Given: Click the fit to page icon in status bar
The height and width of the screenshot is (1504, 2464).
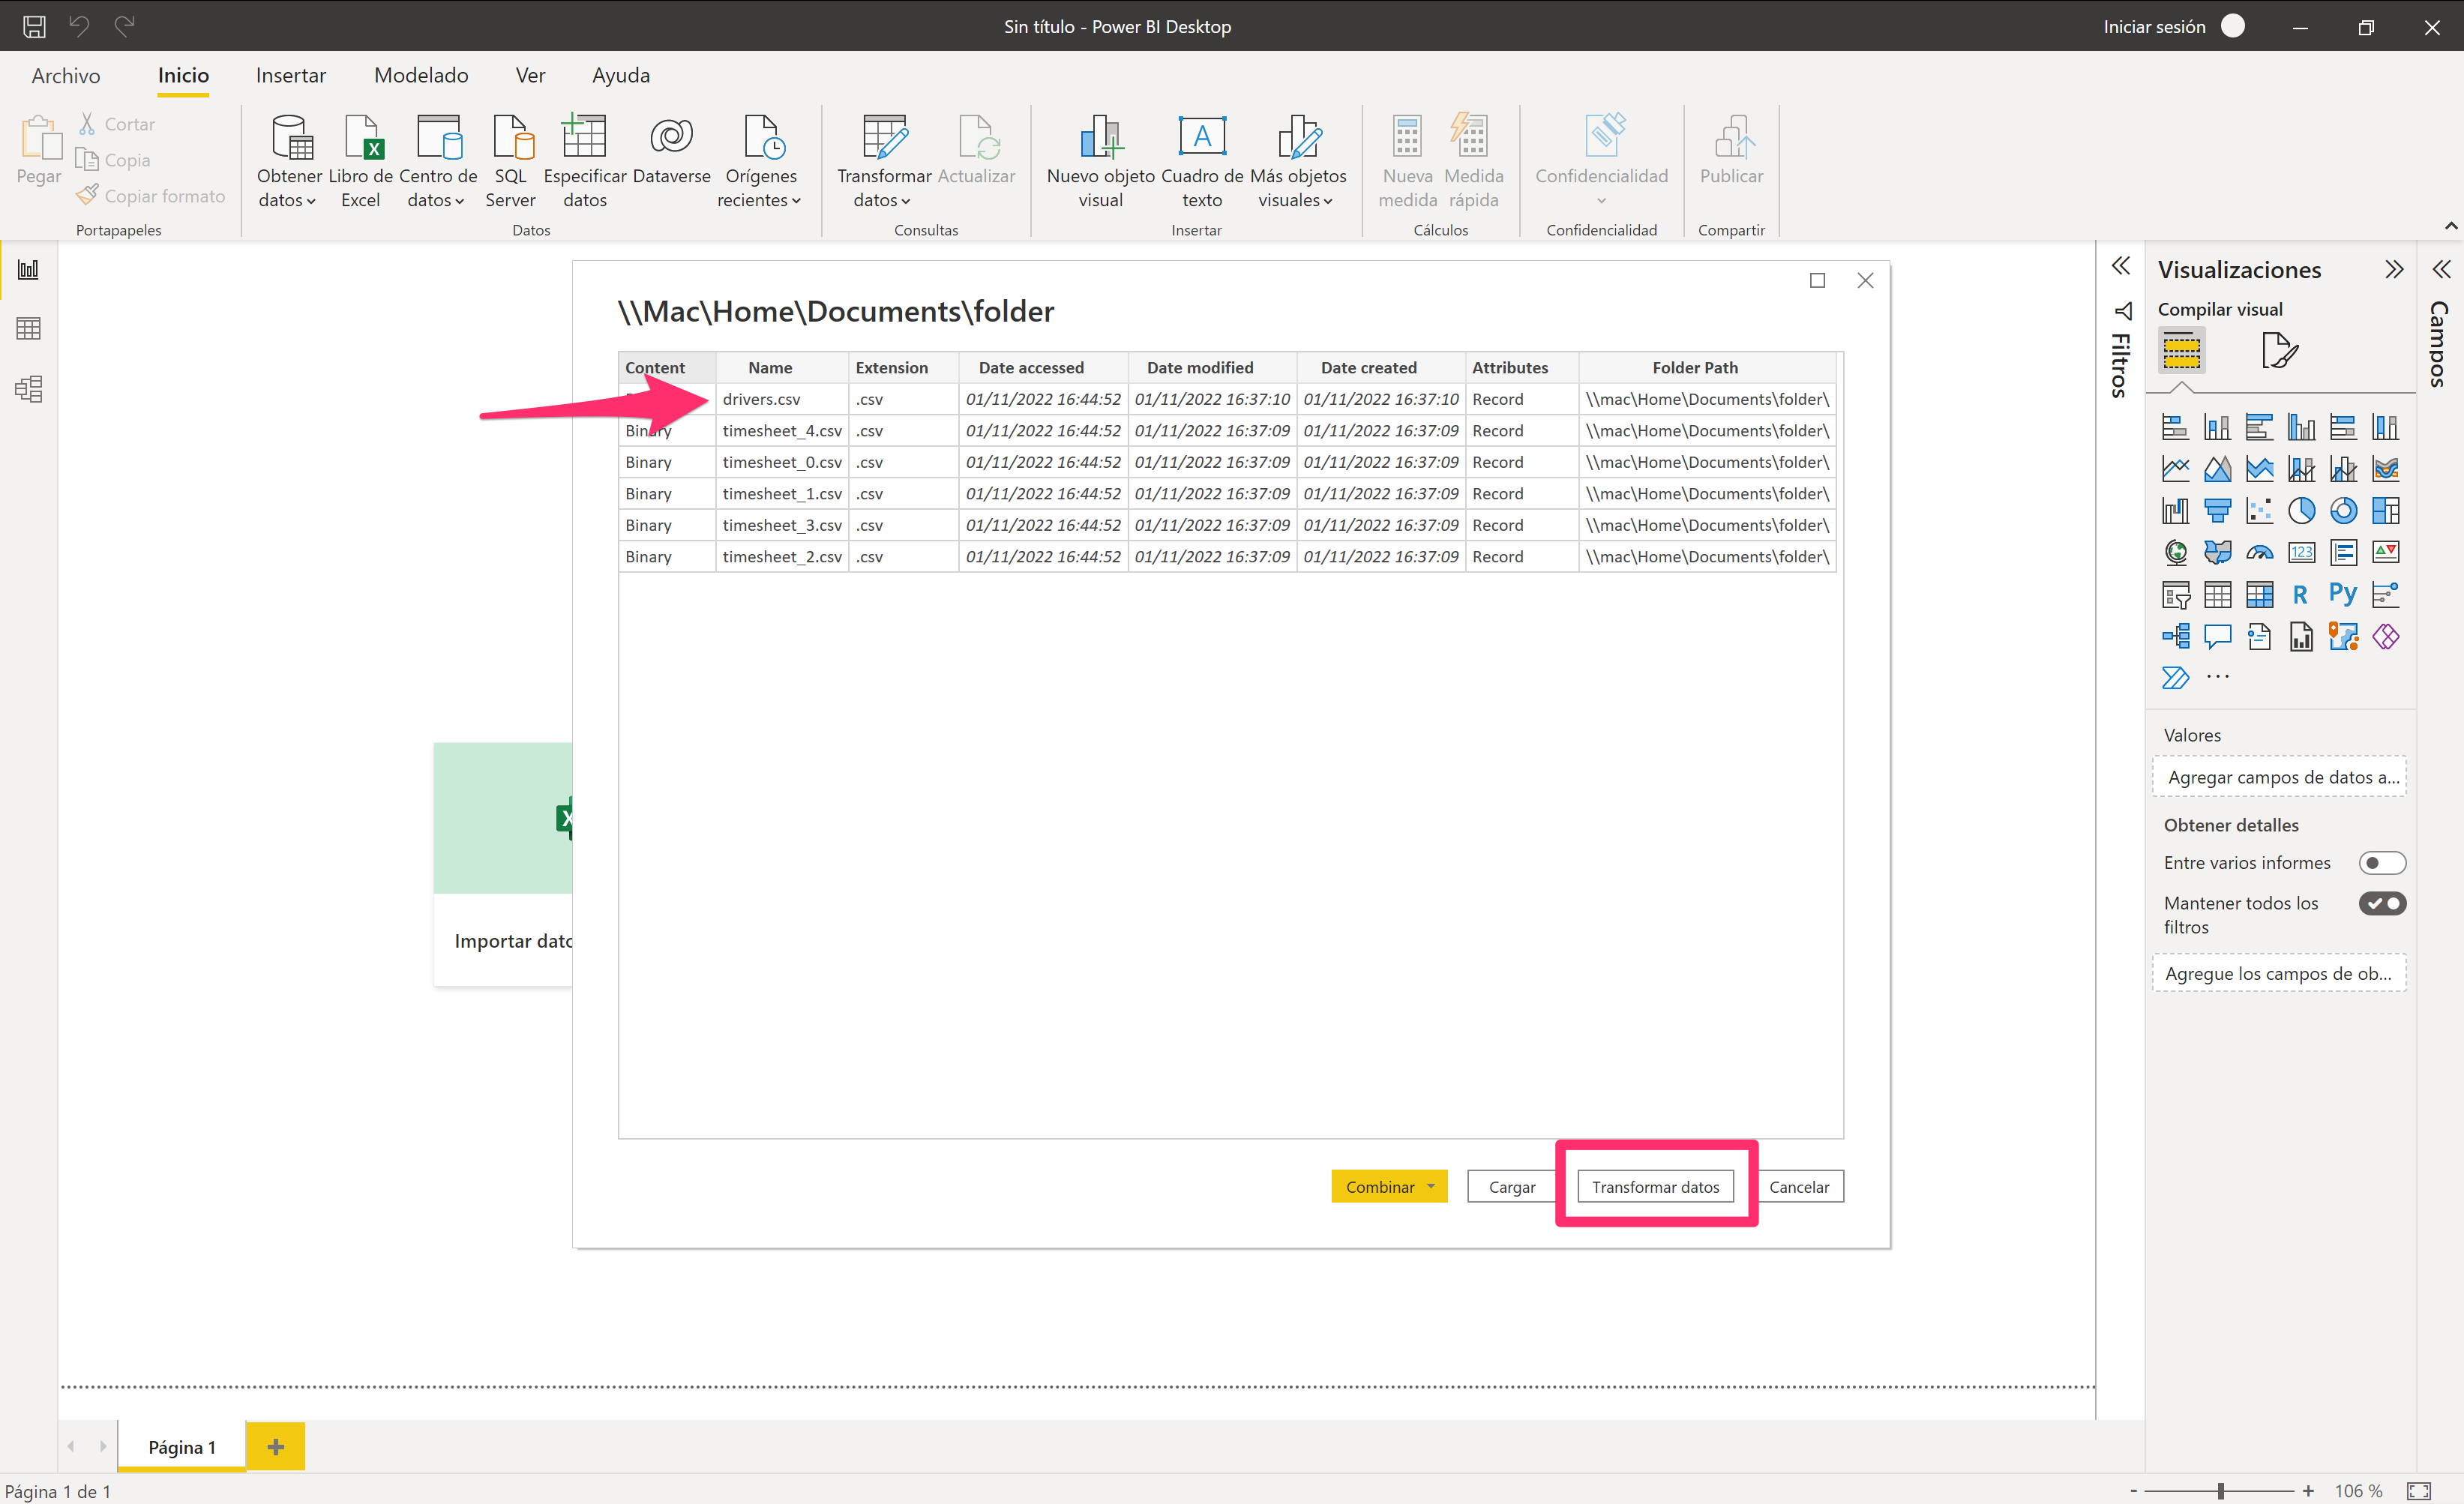Looking at the screenshot, I should [2418, 1491].
